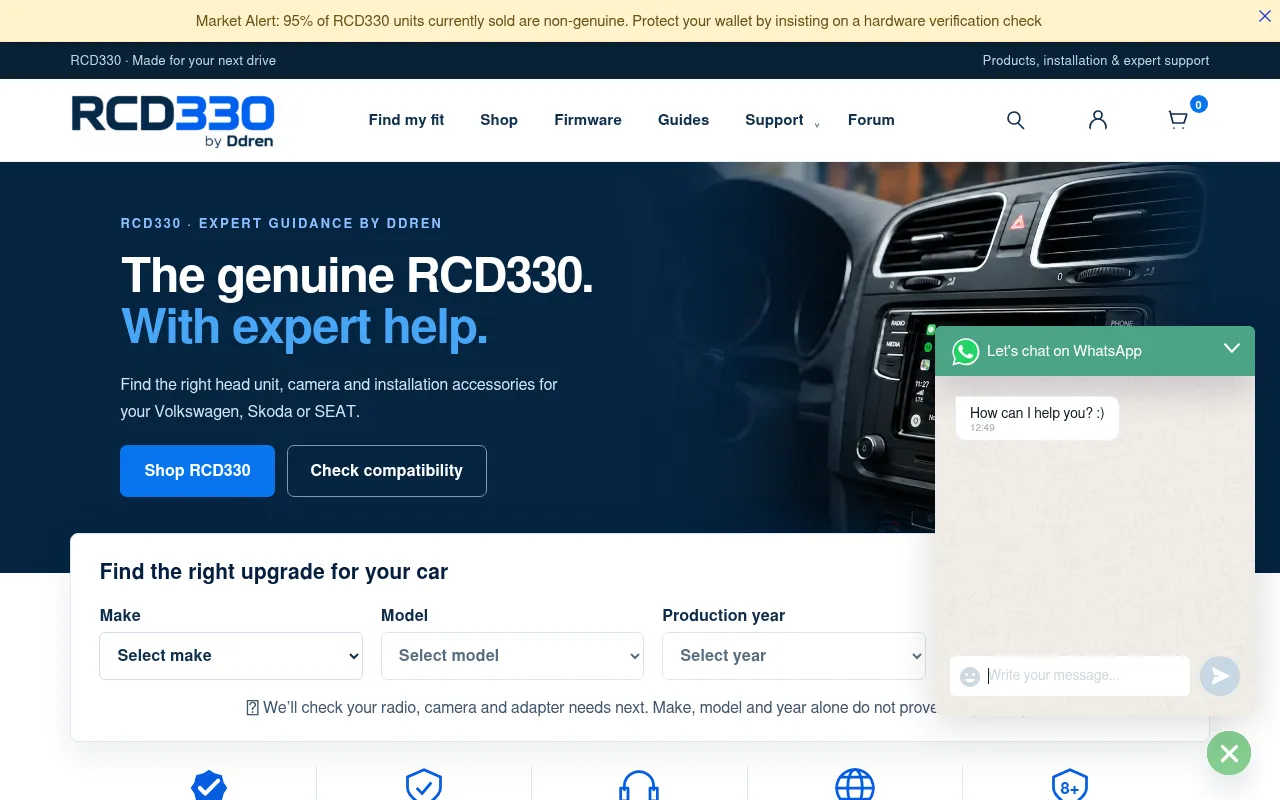1280x800 pixels.
Task: Click the RCD330 by Ddren logo
Action: 173,121
